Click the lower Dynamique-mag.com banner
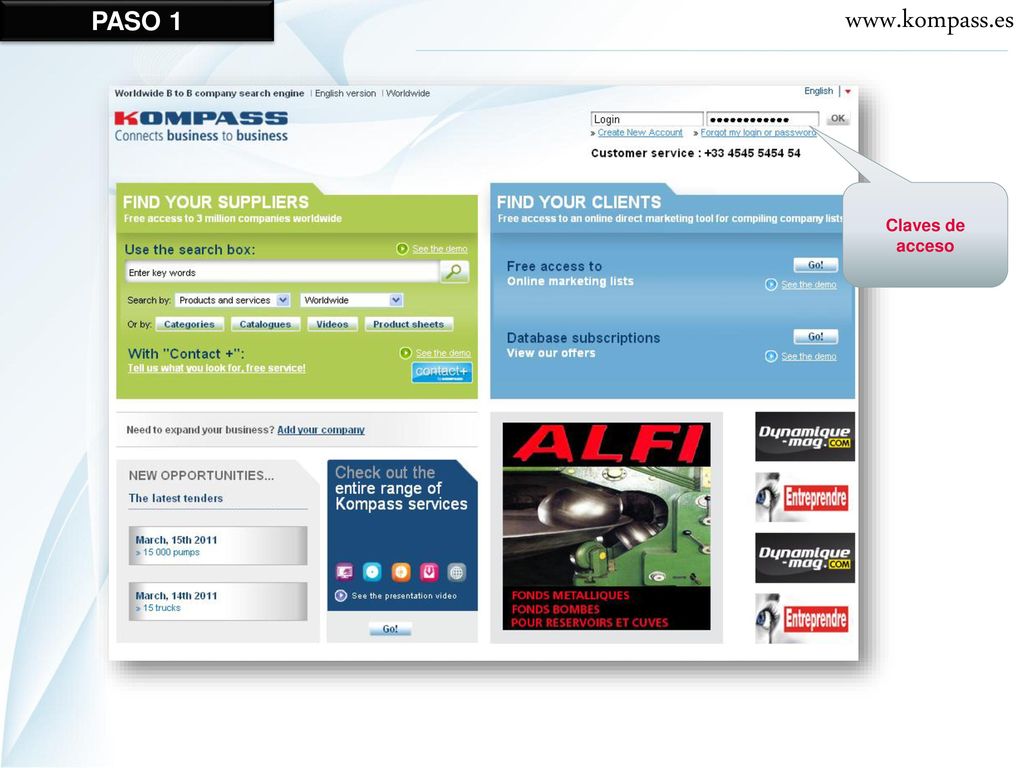This screenshot has width=1024, height=768. click(805, 558)
